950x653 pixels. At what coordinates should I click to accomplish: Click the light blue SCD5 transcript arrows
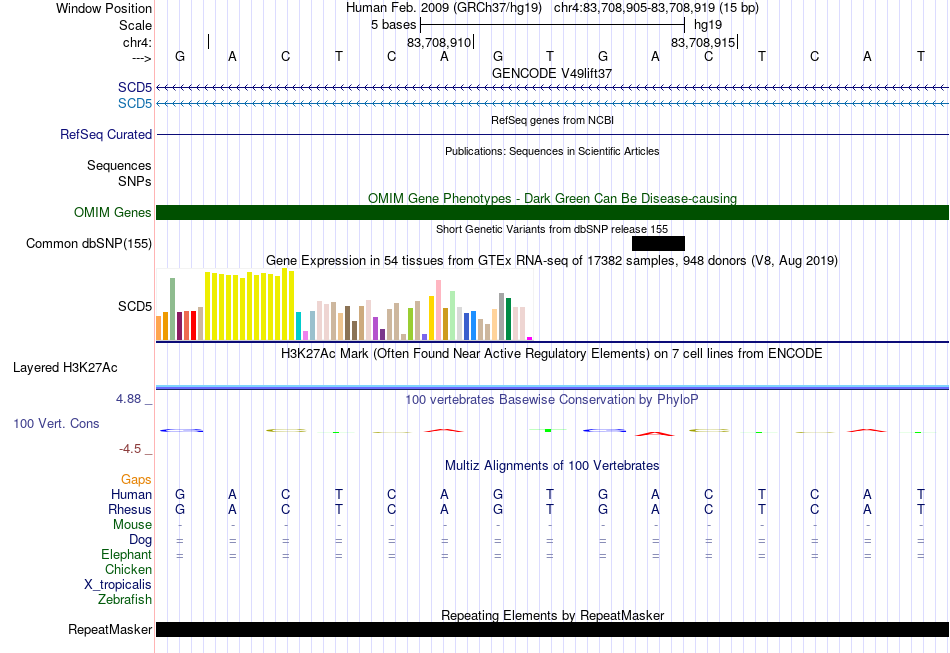pyautogui.click(x=552, y=104)
